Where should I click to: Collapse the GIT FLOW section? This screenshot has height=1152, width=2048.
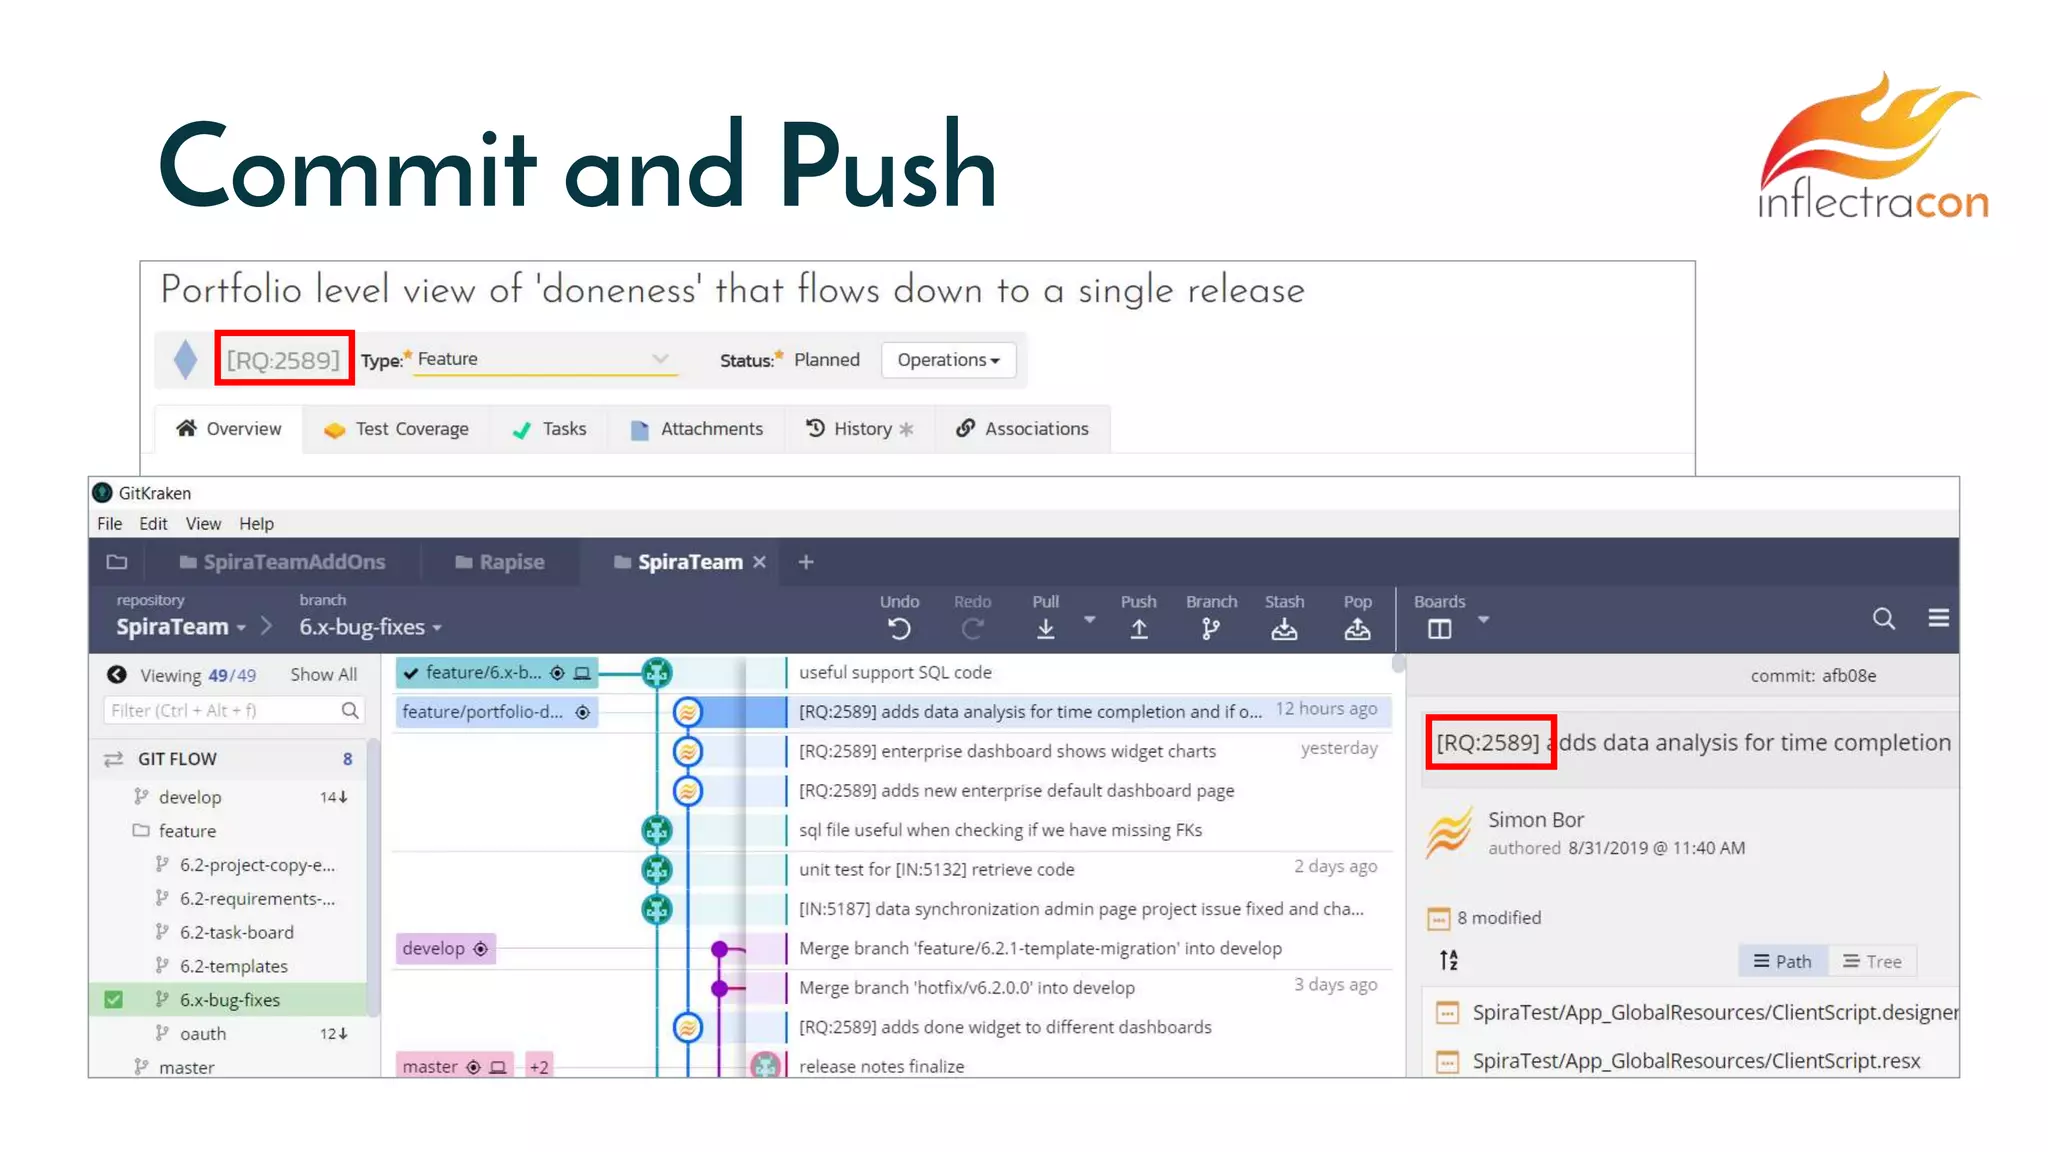tap(177, 759)
